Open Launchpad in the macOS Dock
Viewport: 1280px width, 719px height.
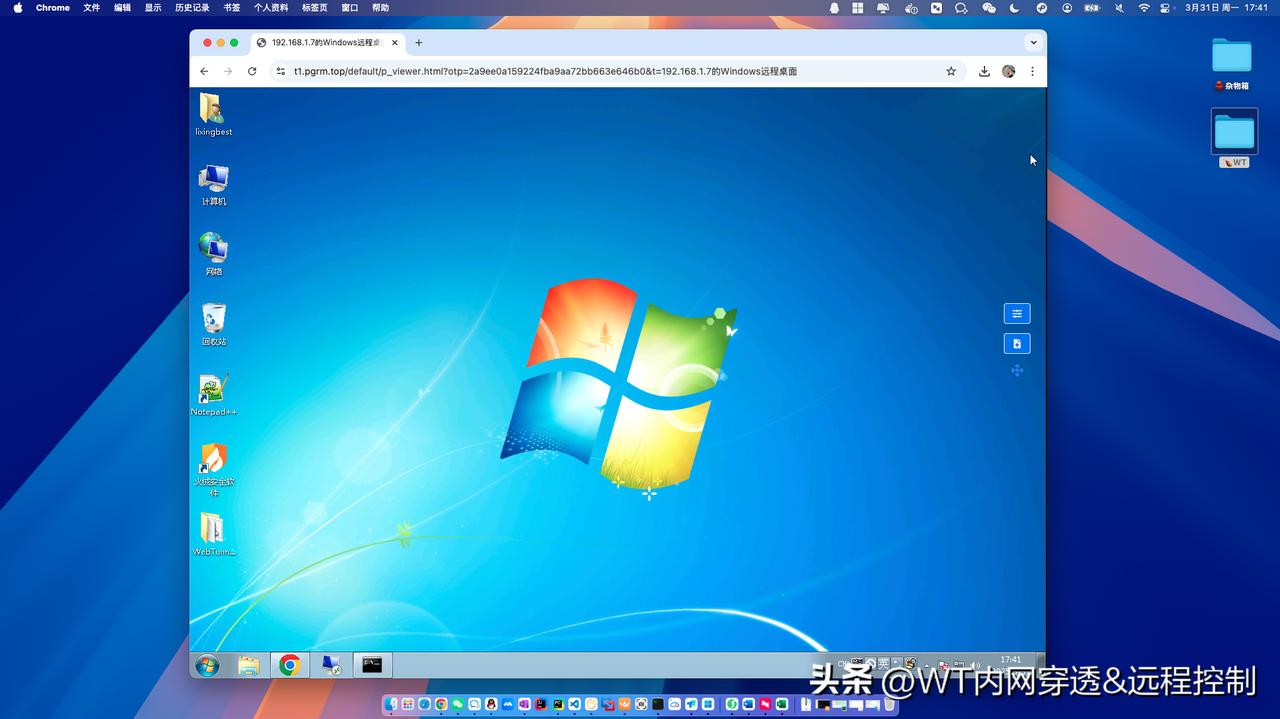point(408,704)
